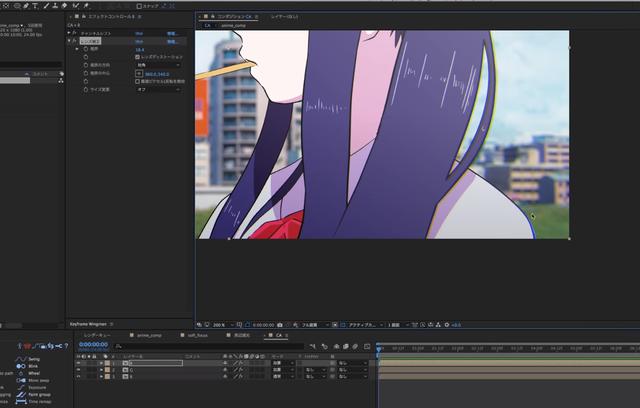Open the graph editor button in the timeline

coord(367,346)
